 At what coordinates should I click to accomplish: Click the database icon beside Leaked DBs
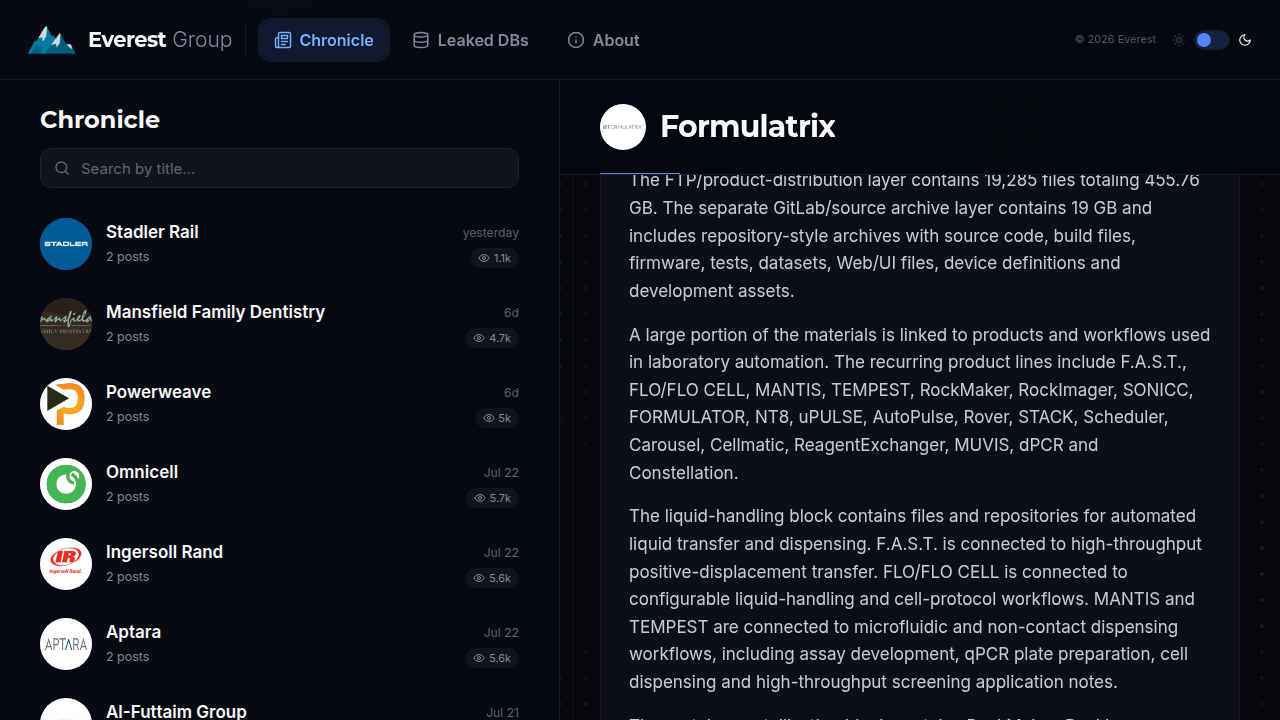[421, 40]
